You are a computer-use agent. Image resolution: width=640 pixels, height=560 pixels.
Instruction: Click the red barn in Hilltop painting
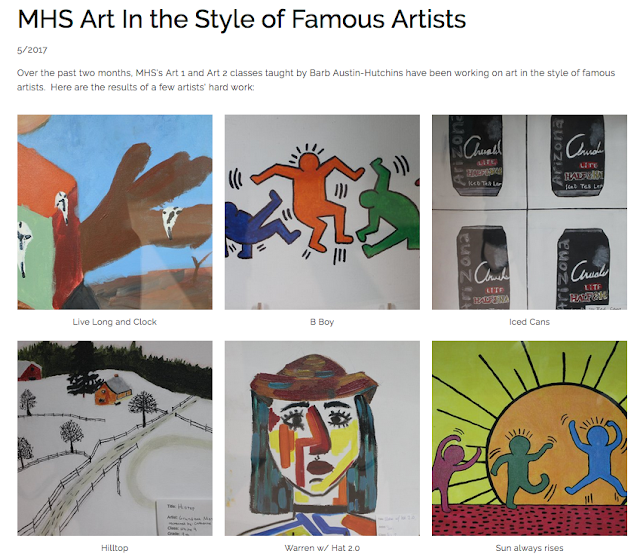point(30,371)
